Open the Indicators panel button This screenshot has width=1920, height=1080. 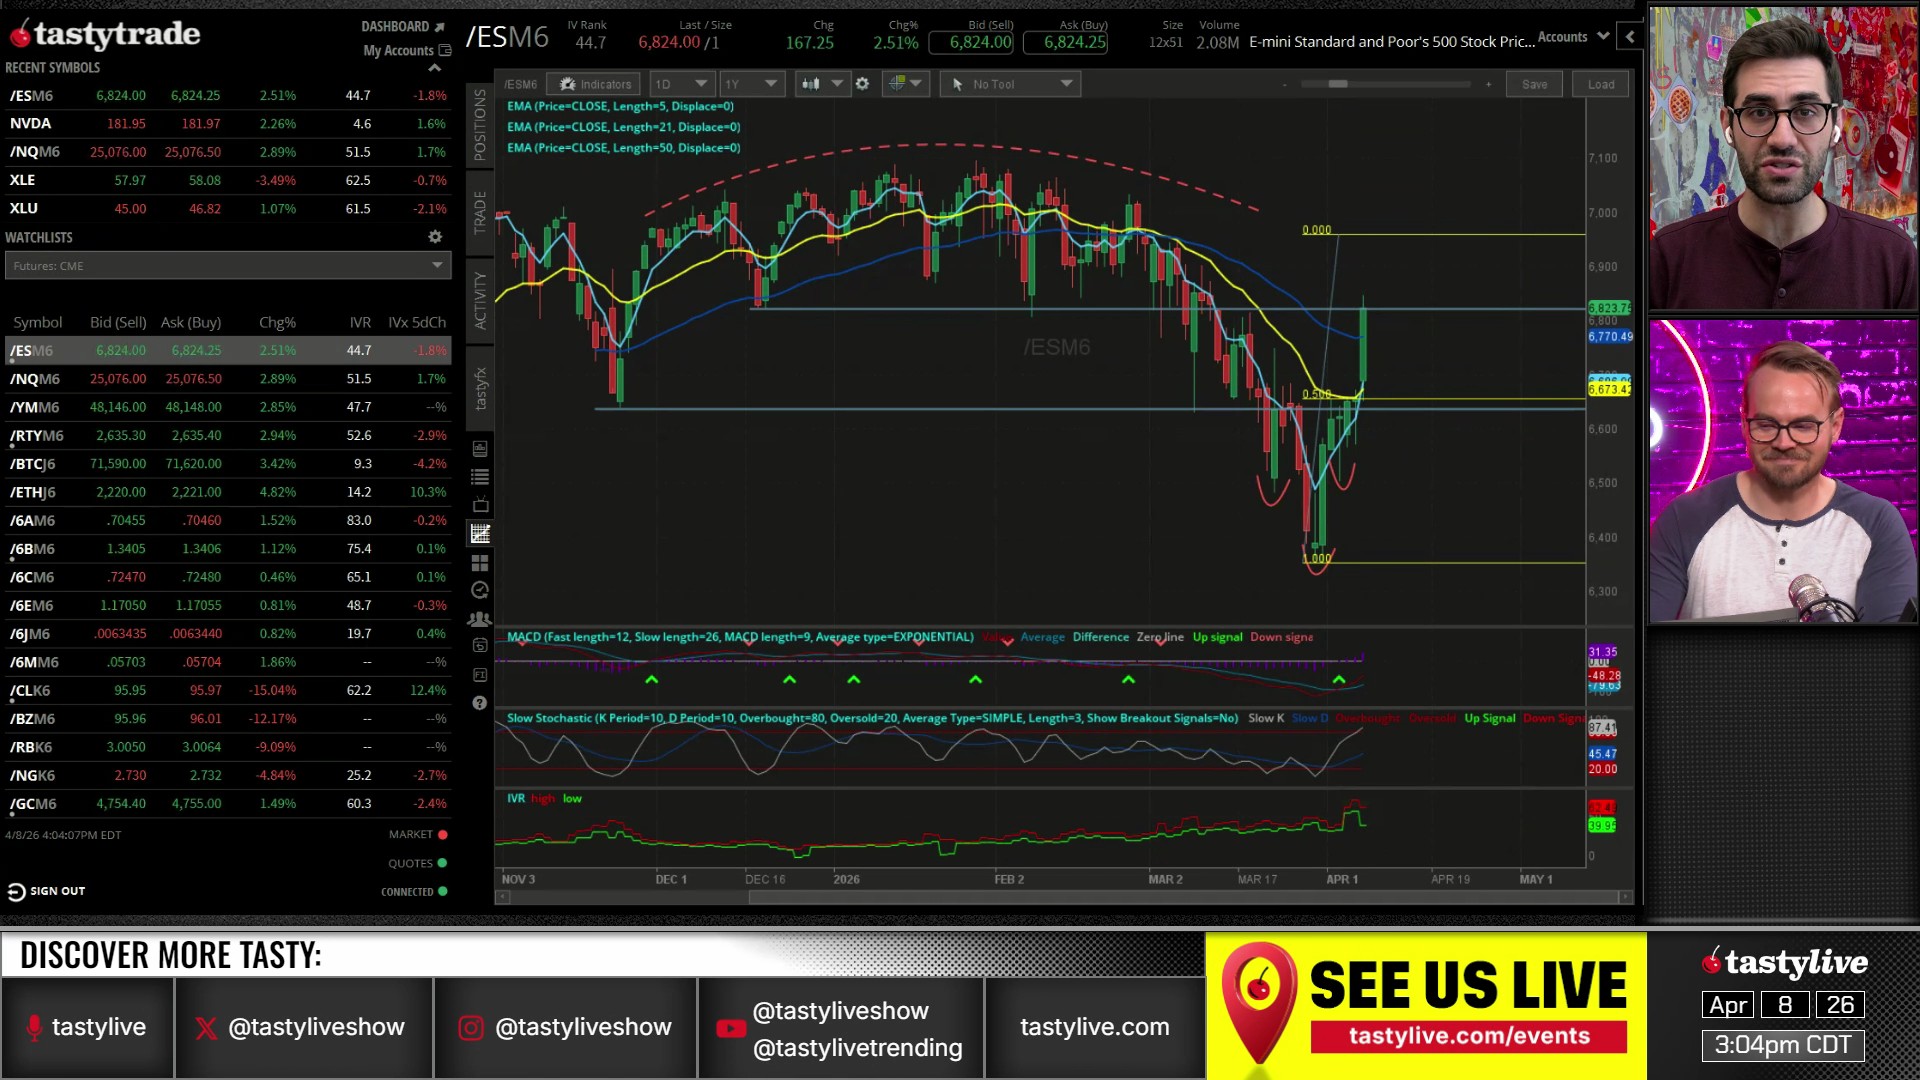(x=596, y=84)
